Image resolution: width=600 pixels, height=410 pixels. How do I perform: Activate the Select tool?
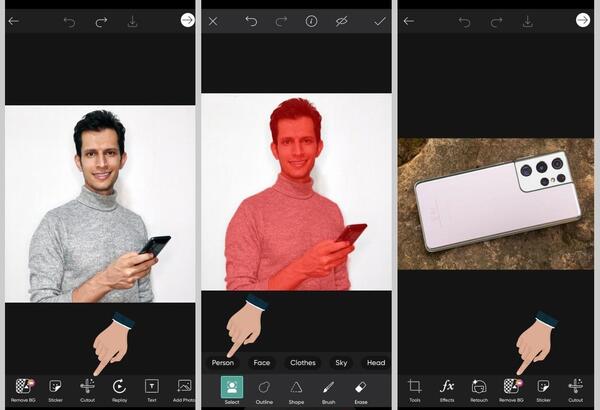232,390
